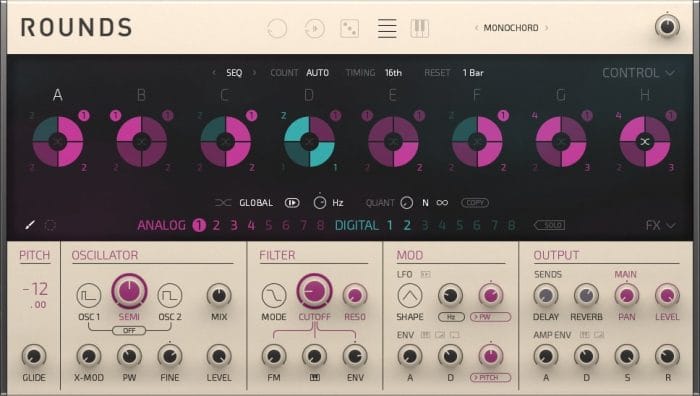Open RESET 1 Bar value selector

click(x=473, y=73)
